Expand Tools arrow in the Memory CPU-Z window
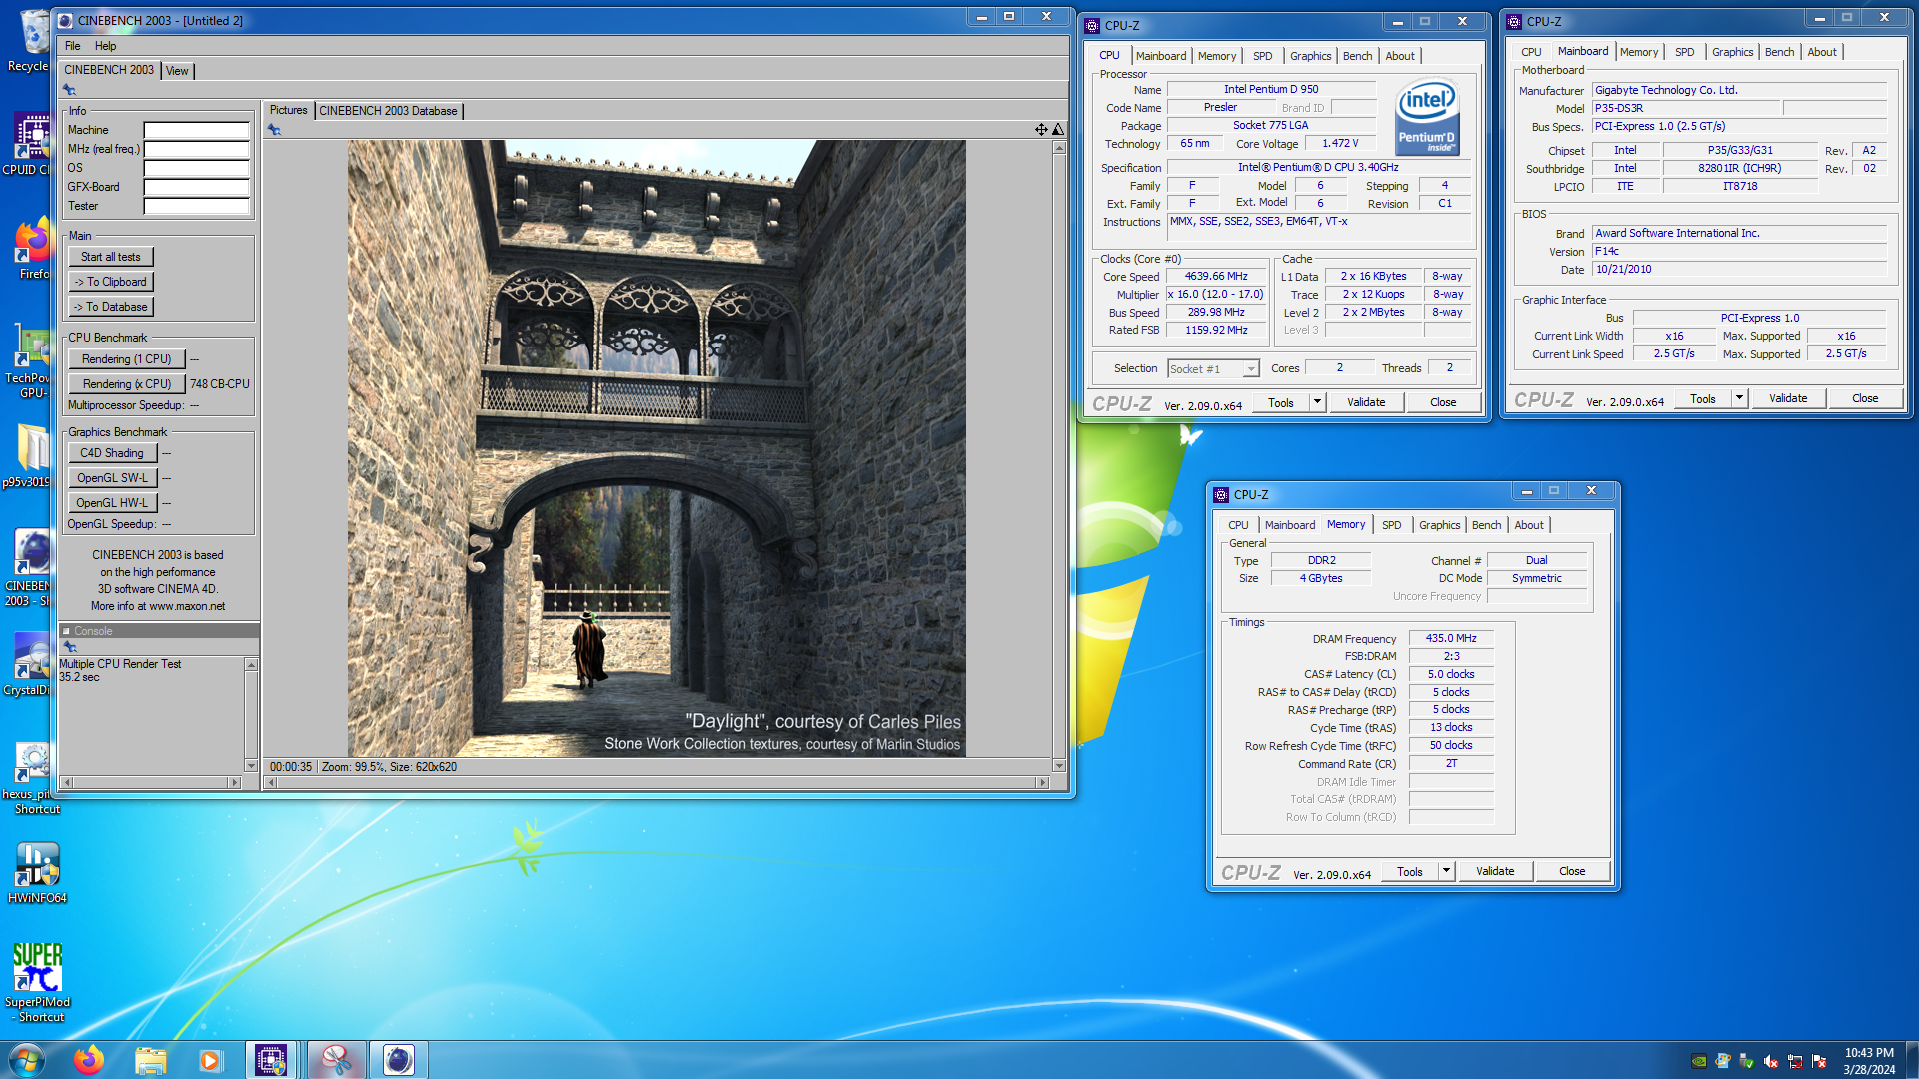The image size is (1919, 1079). (1446, 871)
